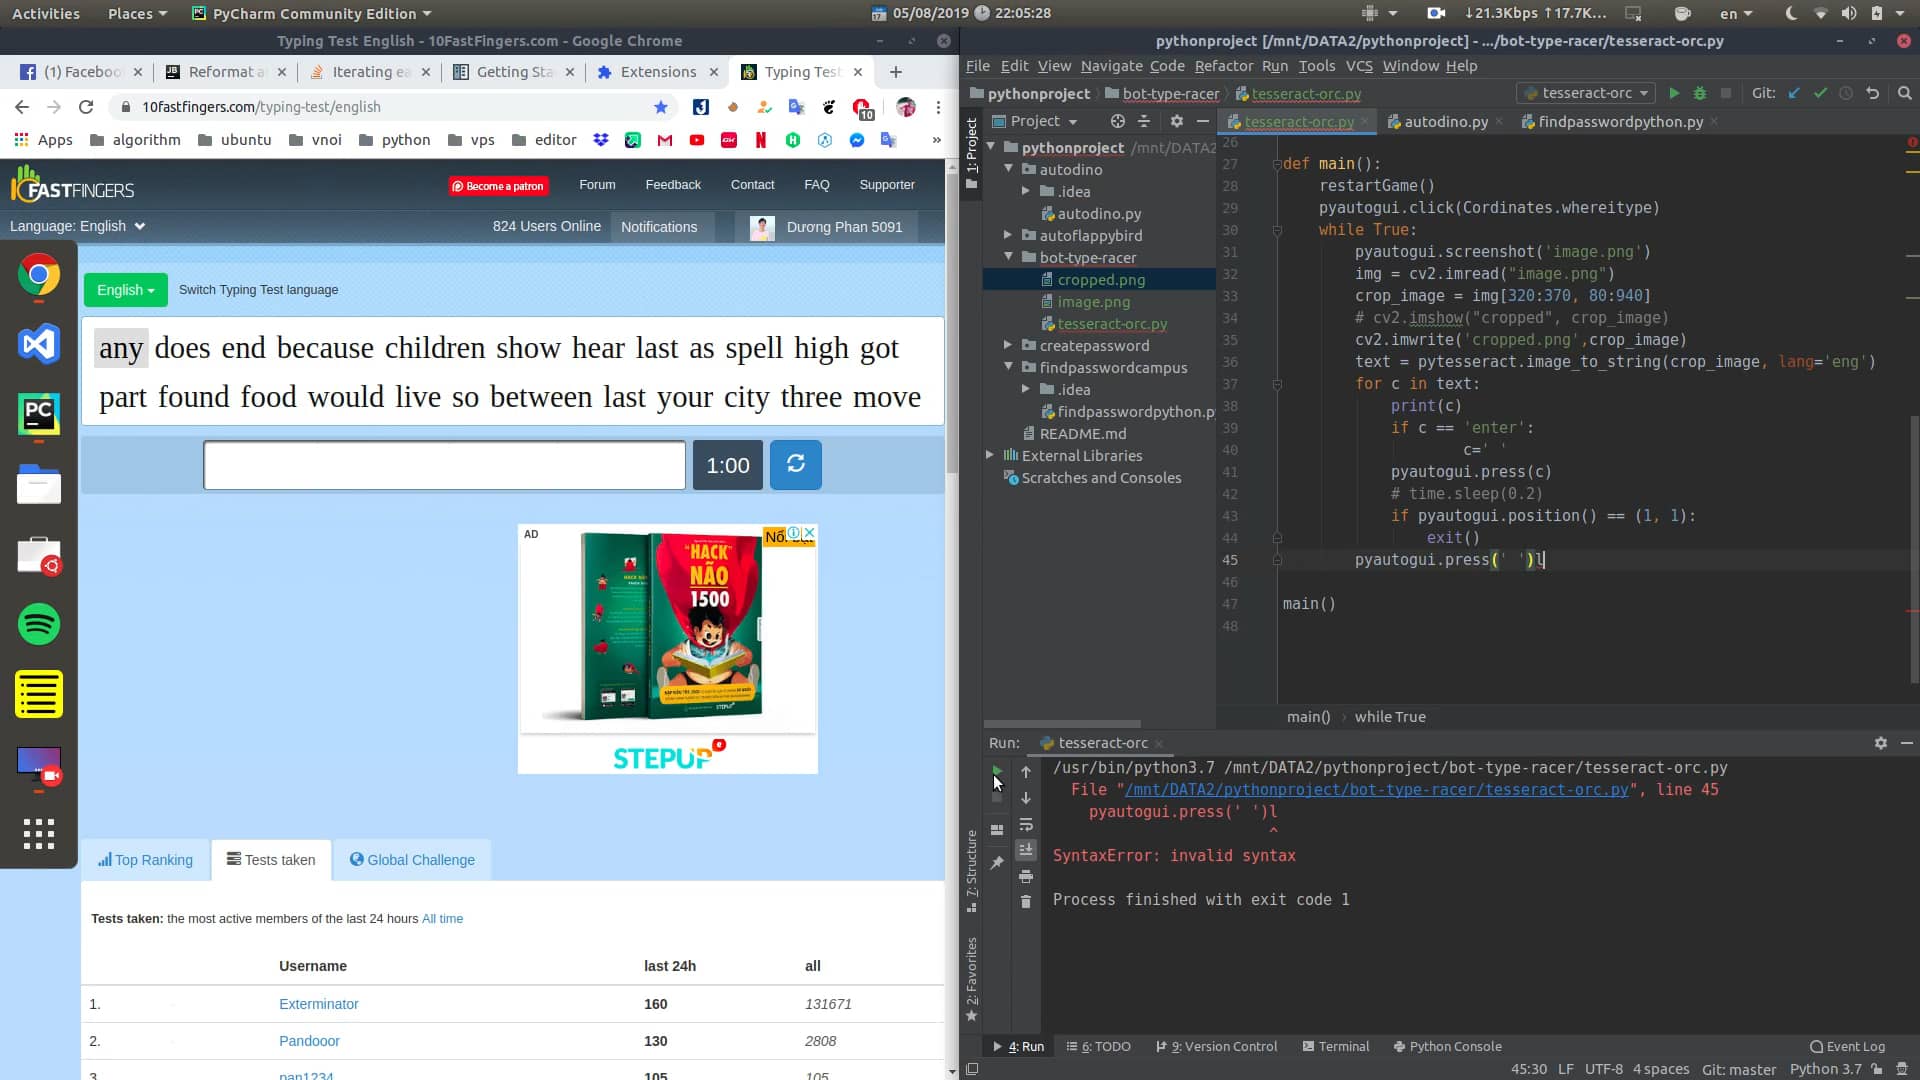Open the VCS menu in PyCharm

coord(1359,65)
